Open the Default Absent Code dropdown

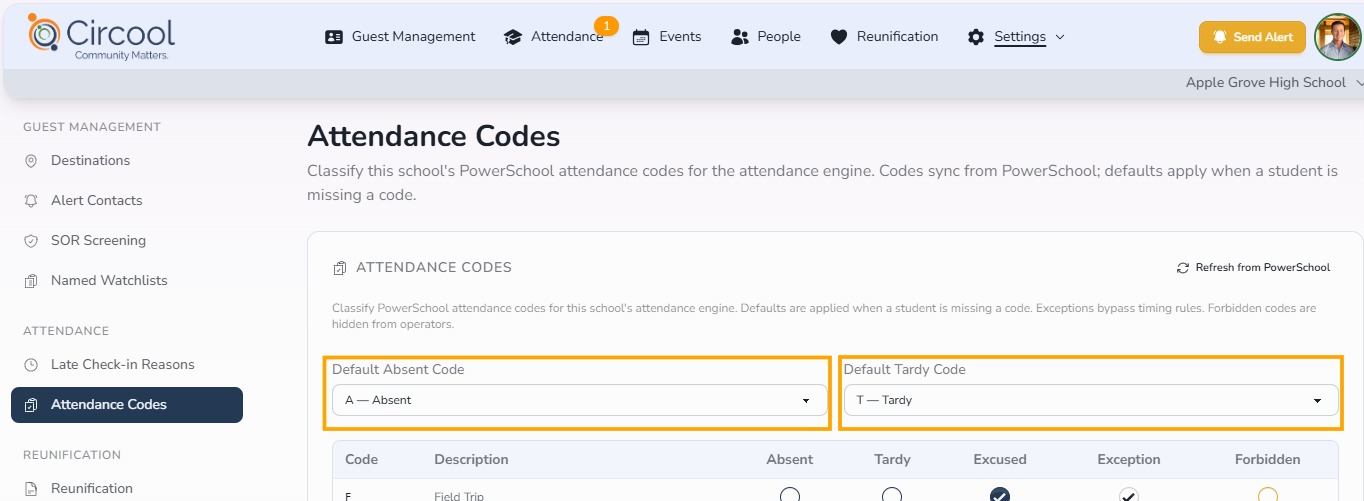[580, 400]
